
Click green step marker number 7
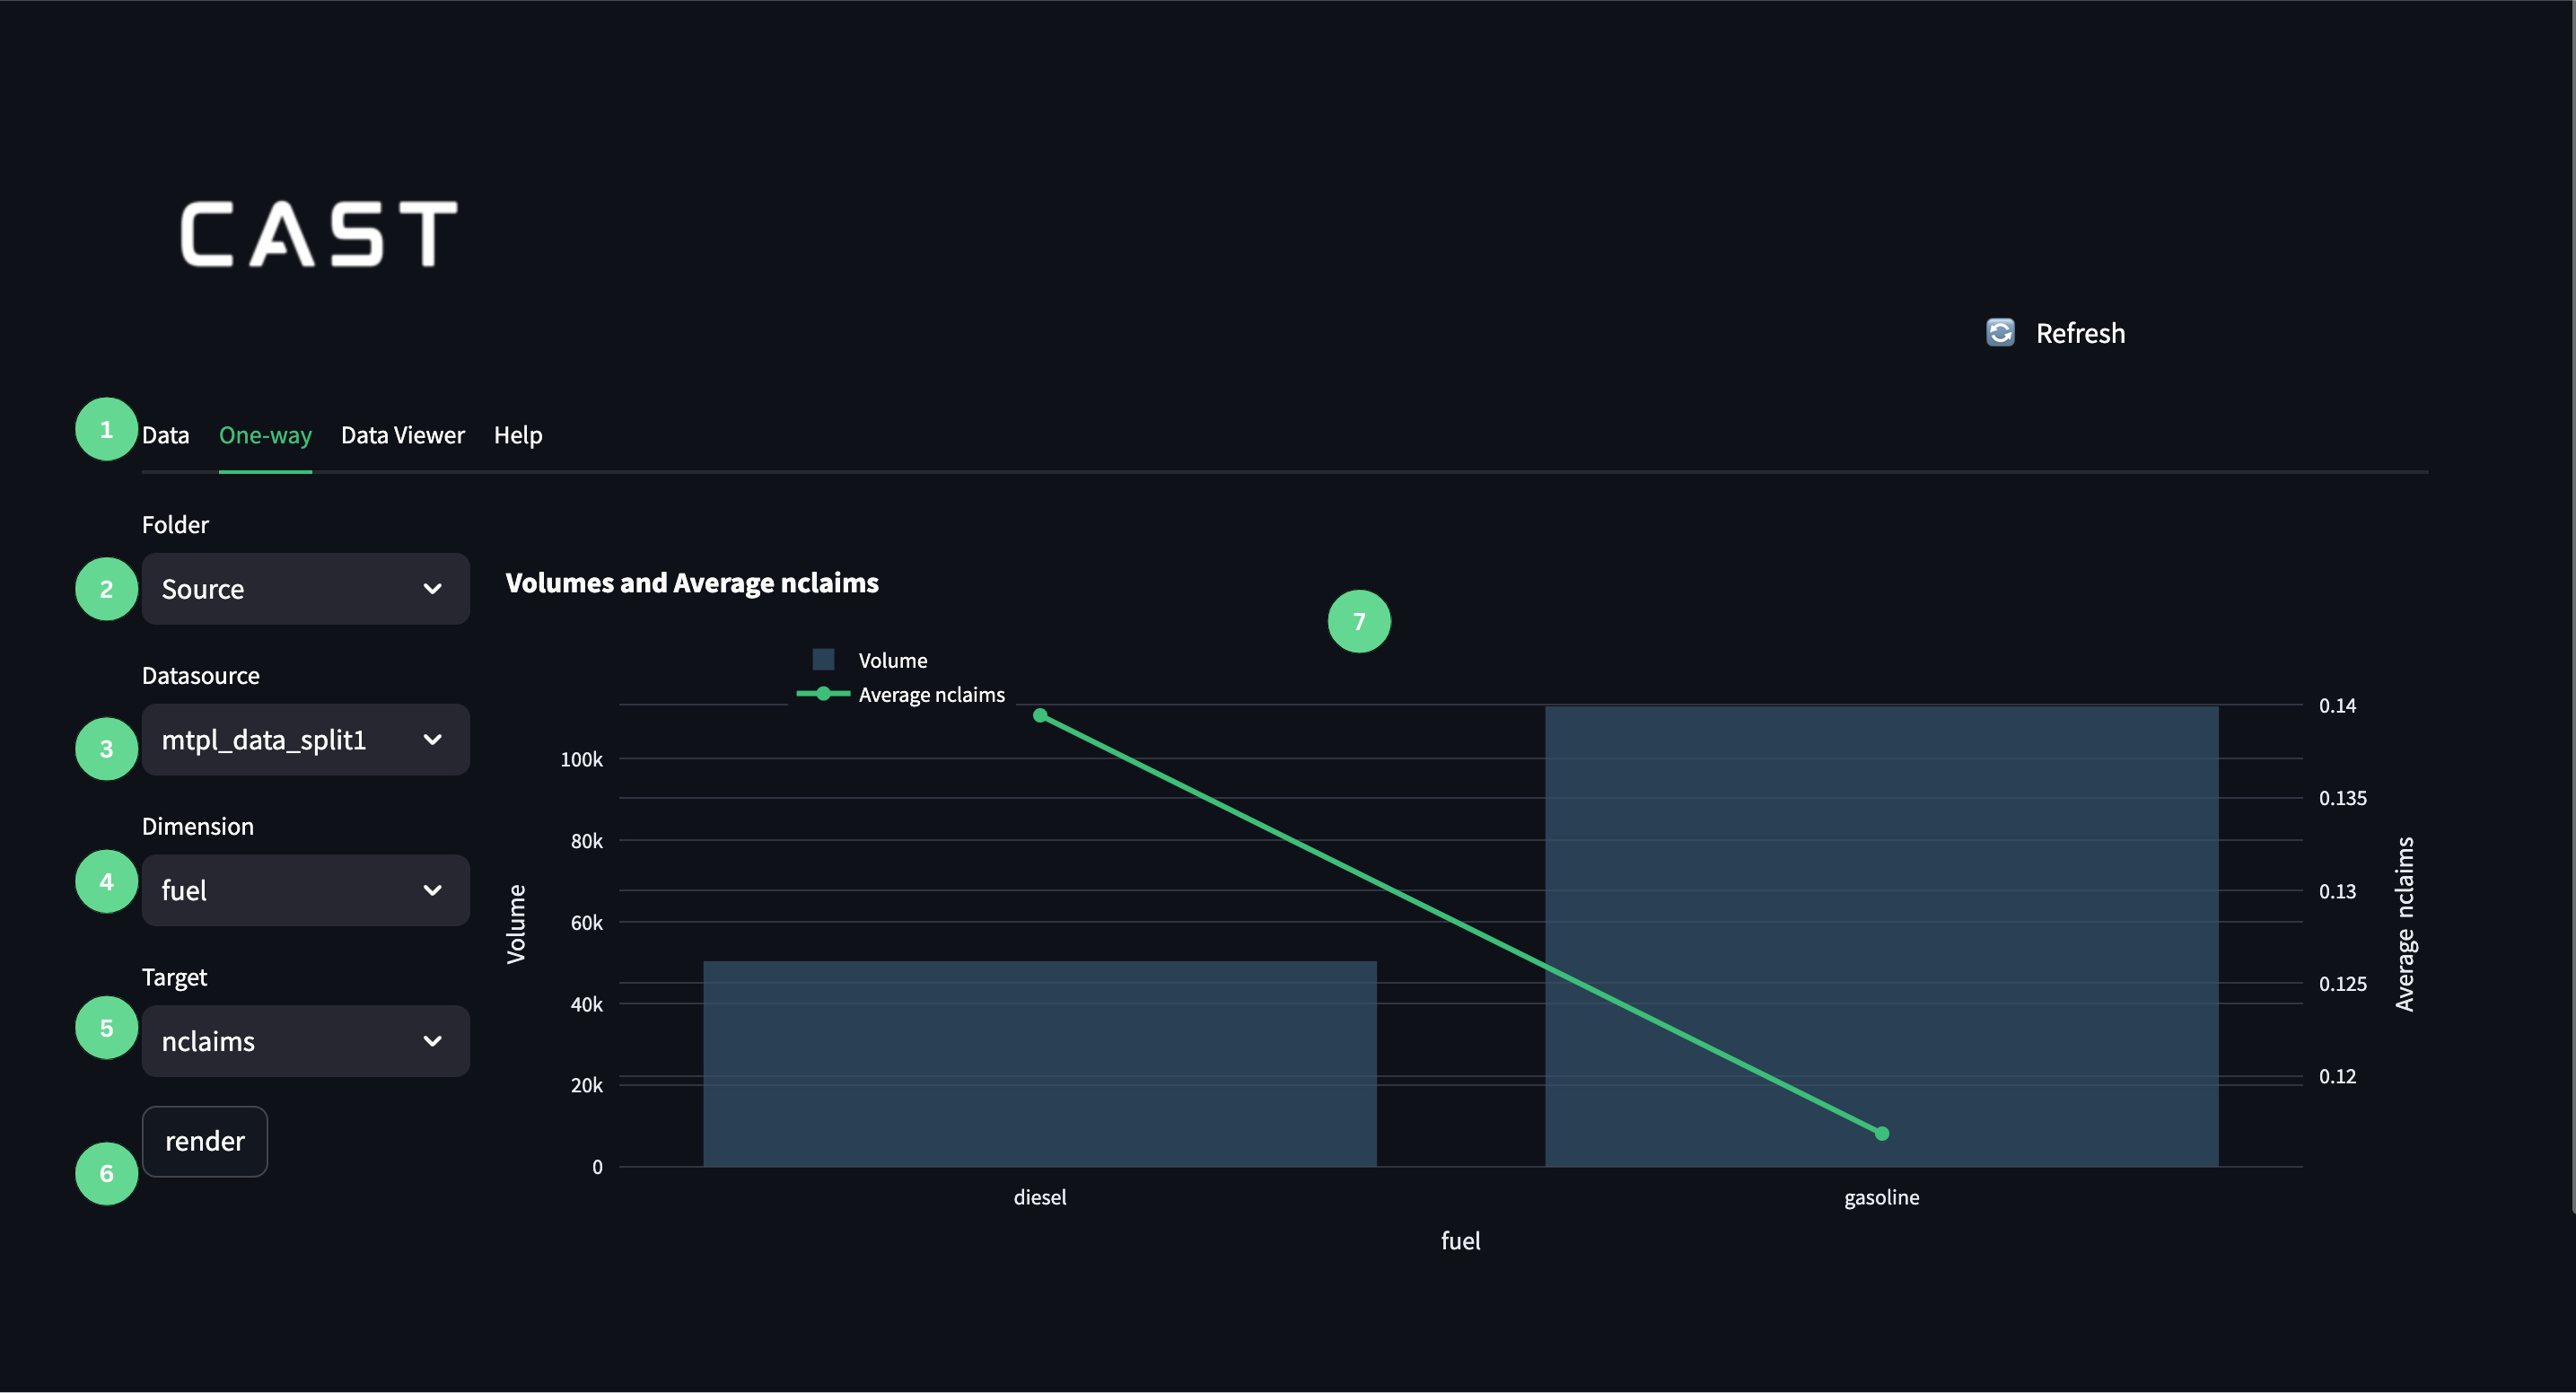pyautogui.click(x=1358, y=621)
